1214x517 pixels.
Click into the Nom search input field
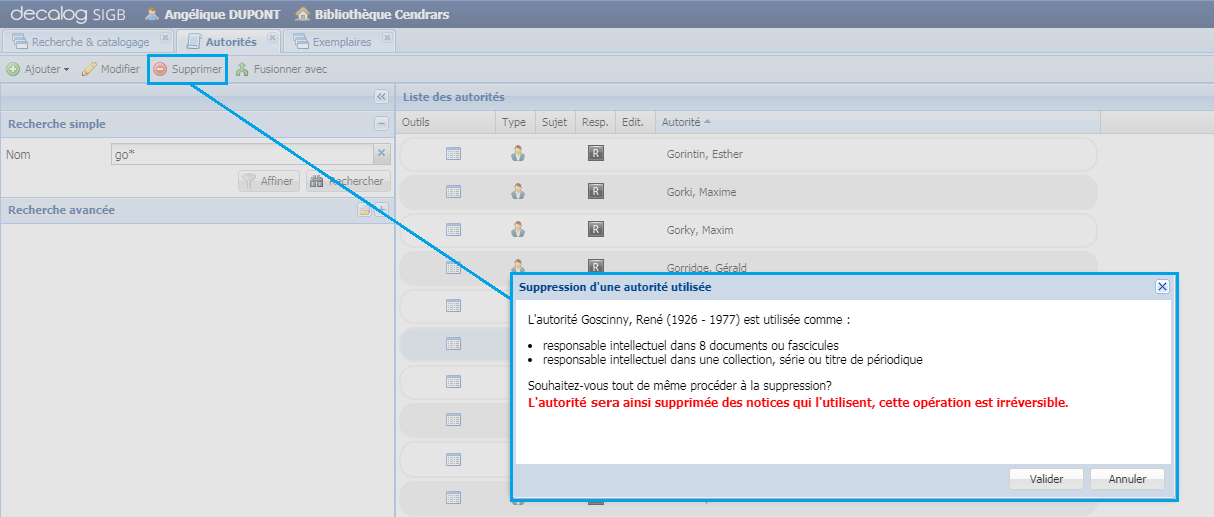pos(240,154)
